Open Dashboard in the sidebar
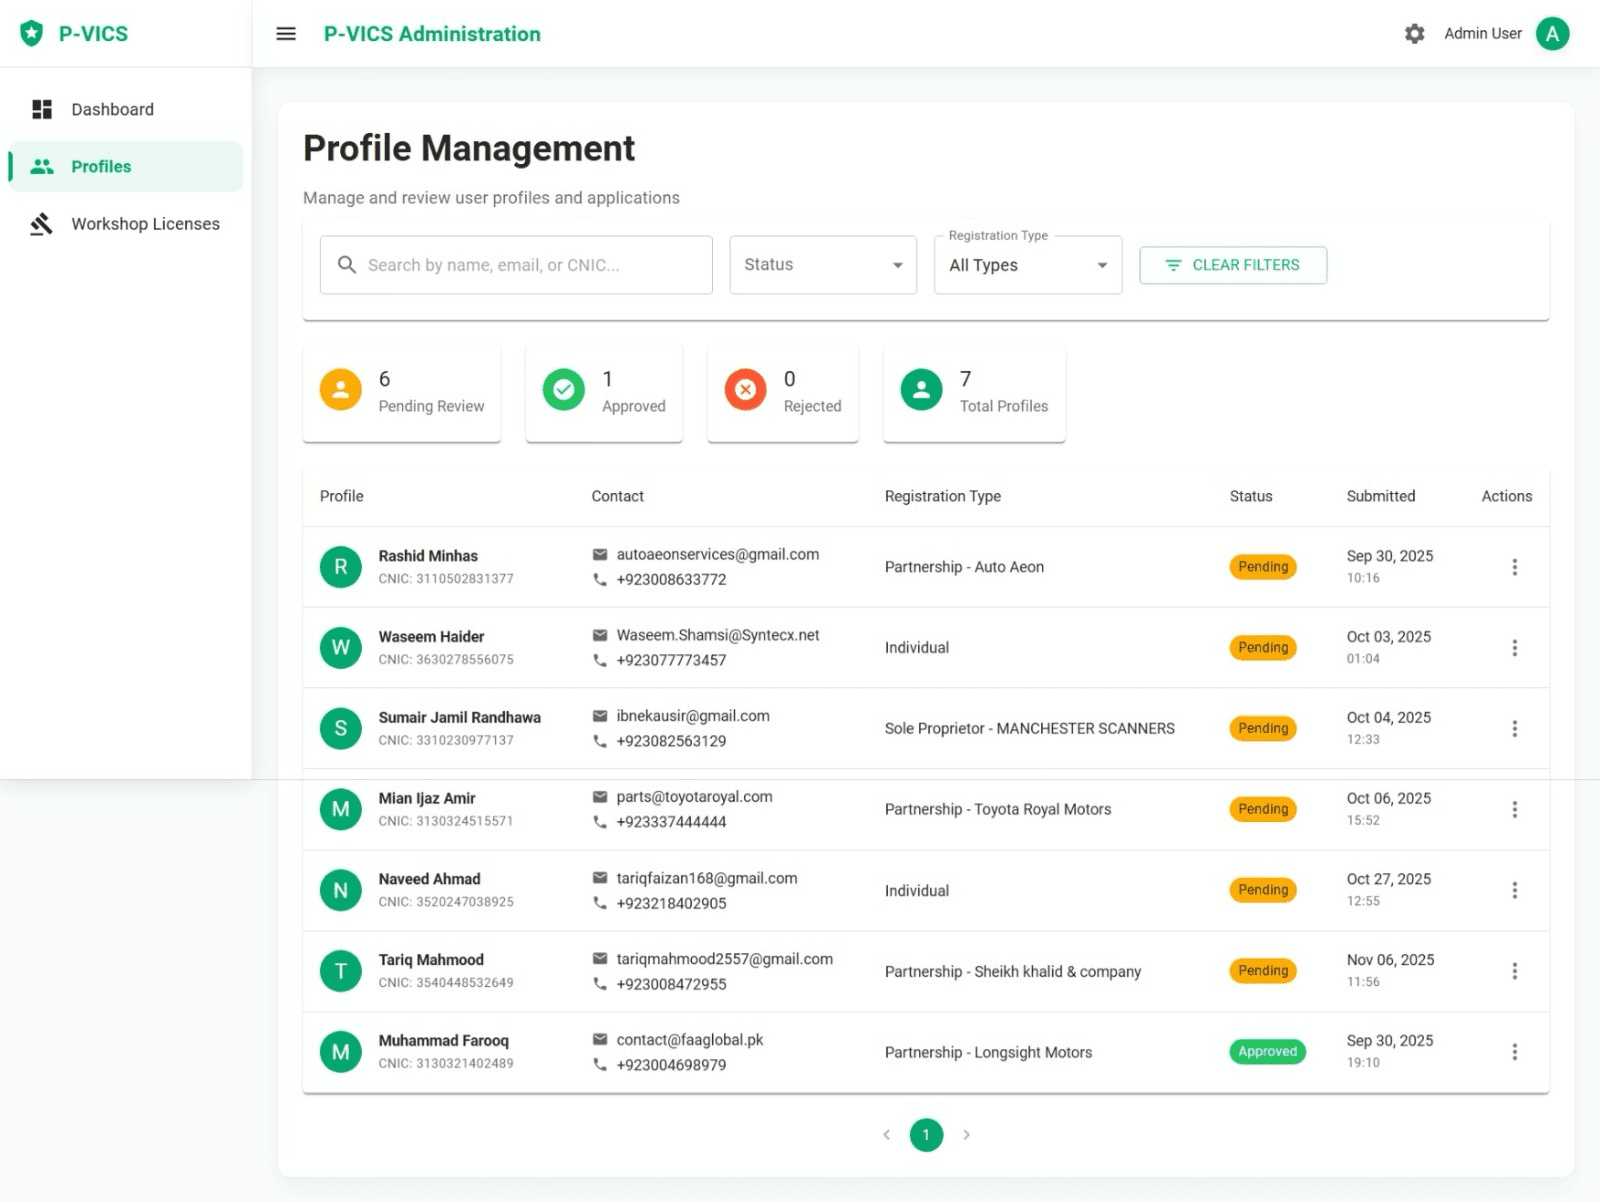This screenshot has width=1600, height=1202. coord(125,109)
